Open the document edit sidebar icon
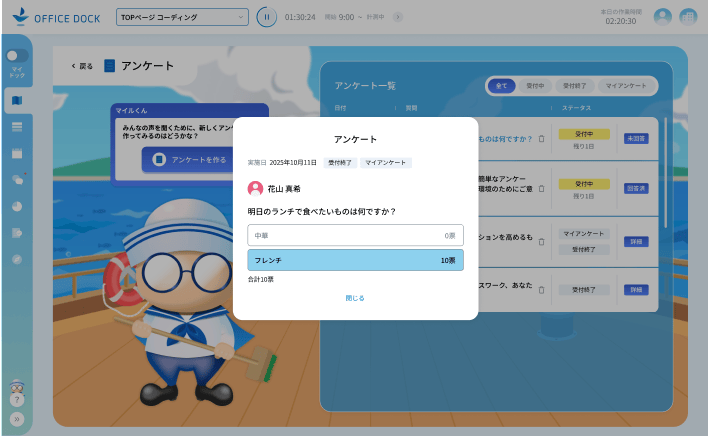 point(17,233)
